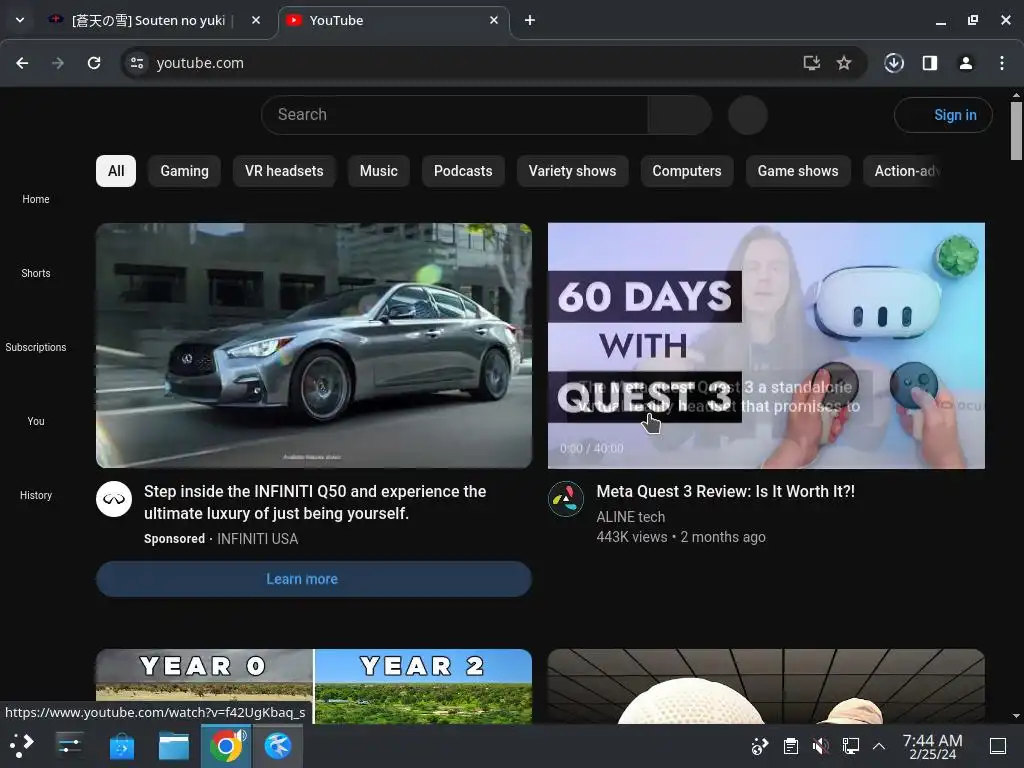Click the Chrome taskbar icon
The image size is (1024, 768).
click(x=226, y=746)
